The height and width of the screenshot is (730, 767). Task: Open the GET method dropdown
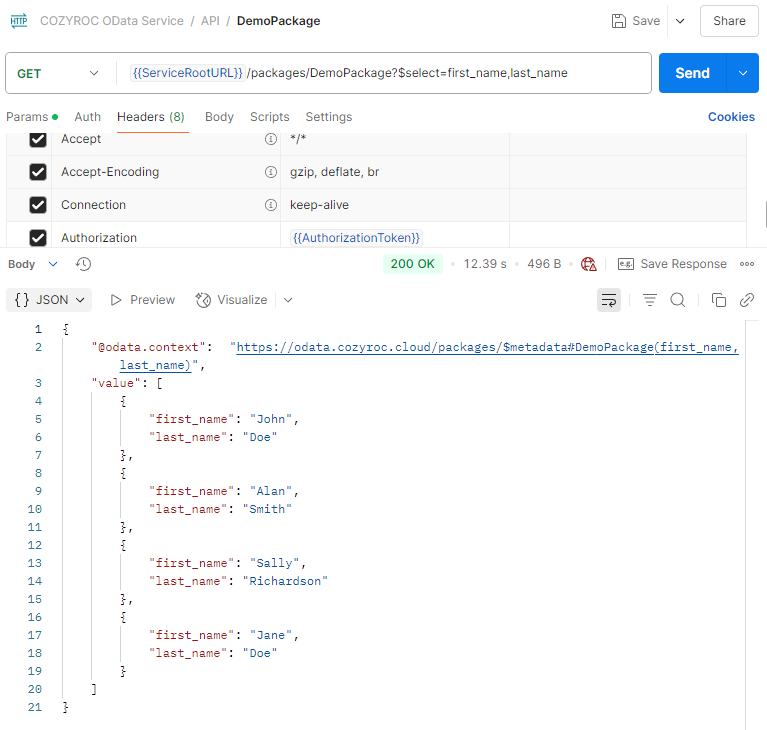59,73
